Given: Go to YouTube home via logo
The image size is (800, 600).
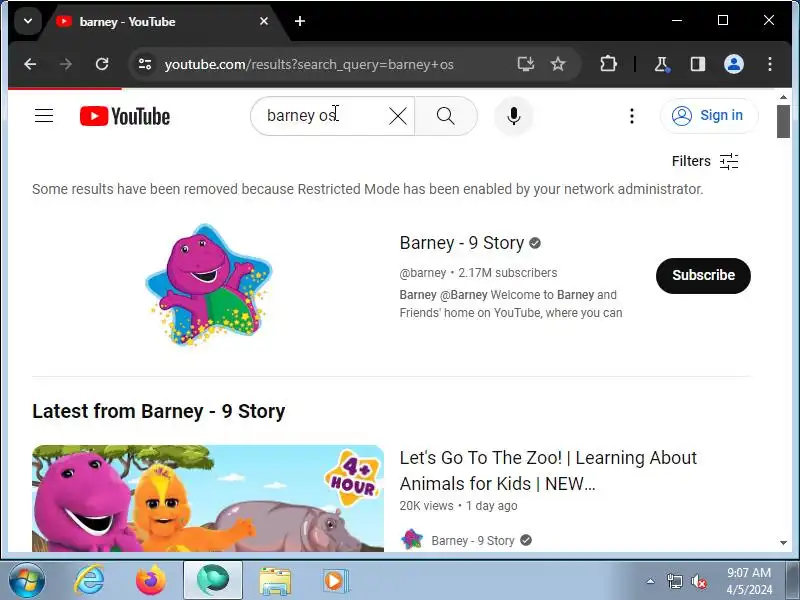Looking at the screenshot, I should coord(125,116).
